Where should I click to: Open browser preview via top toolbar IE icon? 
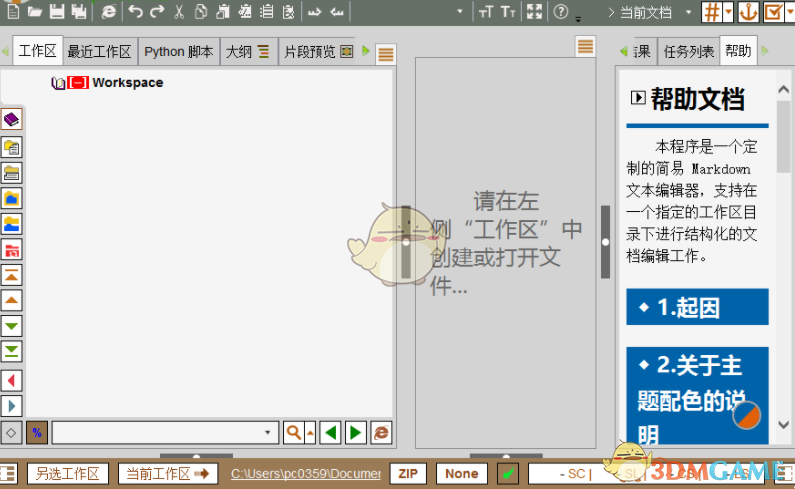click(x=109, y=11)
